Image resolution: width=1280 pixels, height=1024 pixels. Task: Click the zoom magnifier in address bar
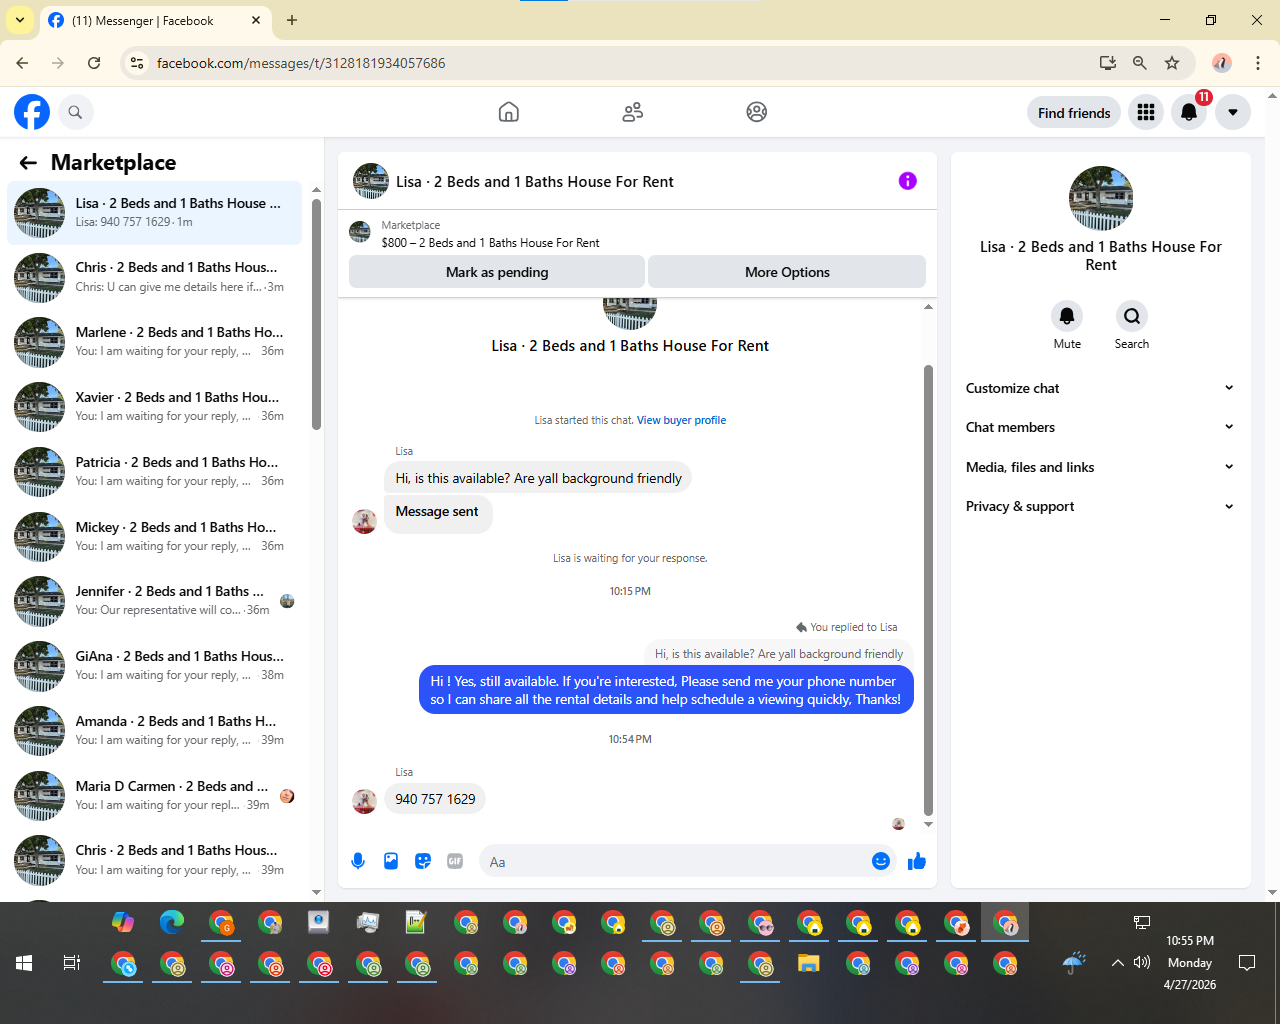(1139, 63)
